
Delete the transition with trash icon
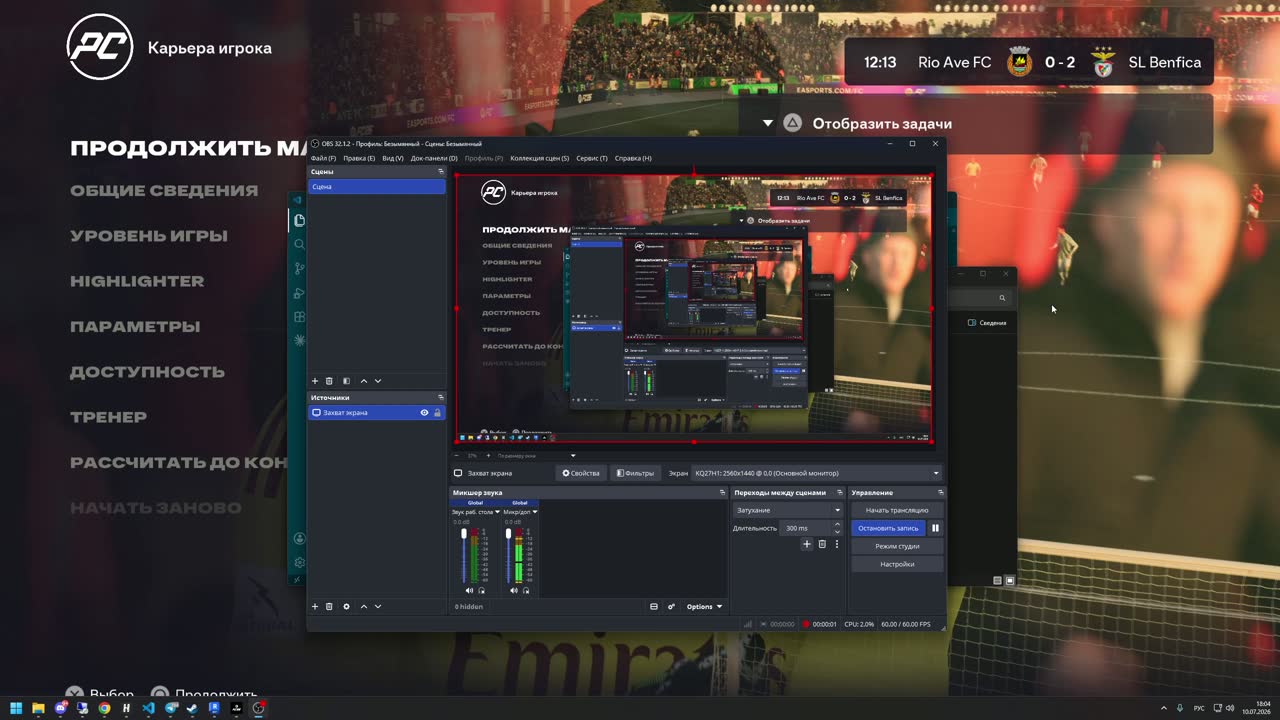click(x=822, y=544)
